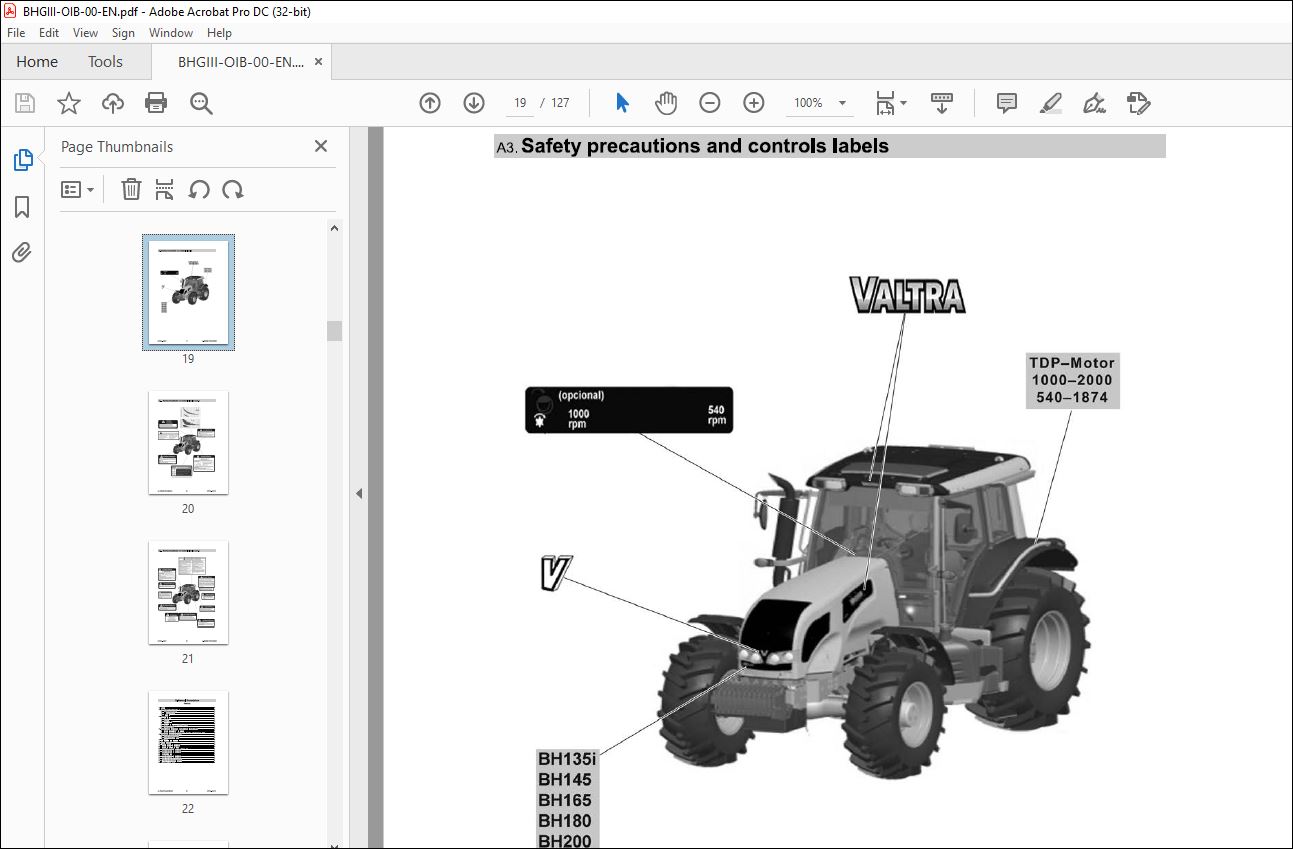Switch to the Tools tab
Viewport: 1293px width, 849px height.
105,61
